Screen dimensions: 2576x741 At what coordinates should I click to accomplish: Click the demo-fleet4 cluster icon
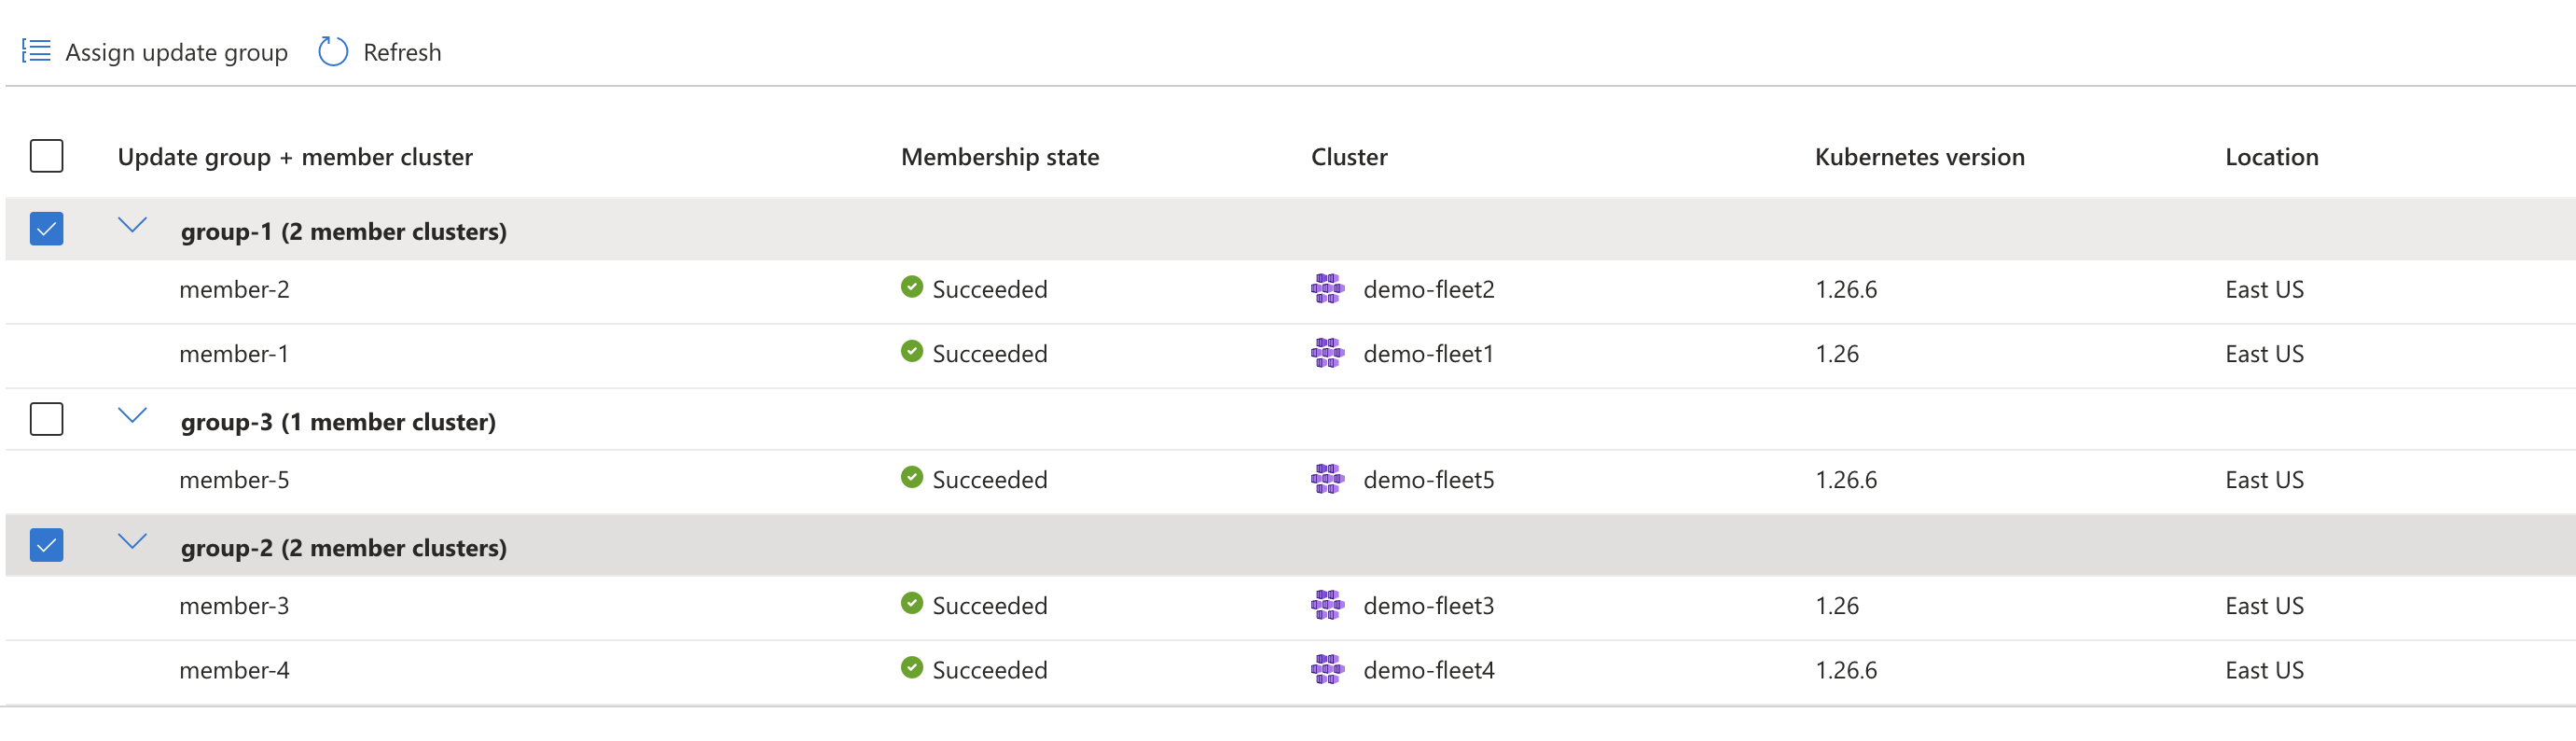pyautogui.click(x=1327, y=669)
